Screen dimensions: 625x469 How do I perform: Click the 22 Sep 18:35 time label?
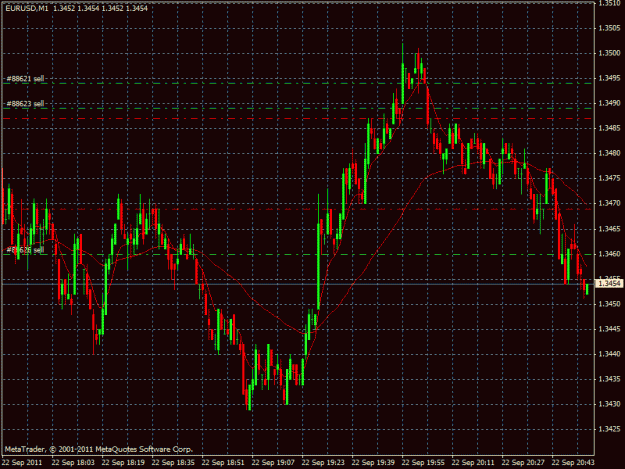coord(173,463)
